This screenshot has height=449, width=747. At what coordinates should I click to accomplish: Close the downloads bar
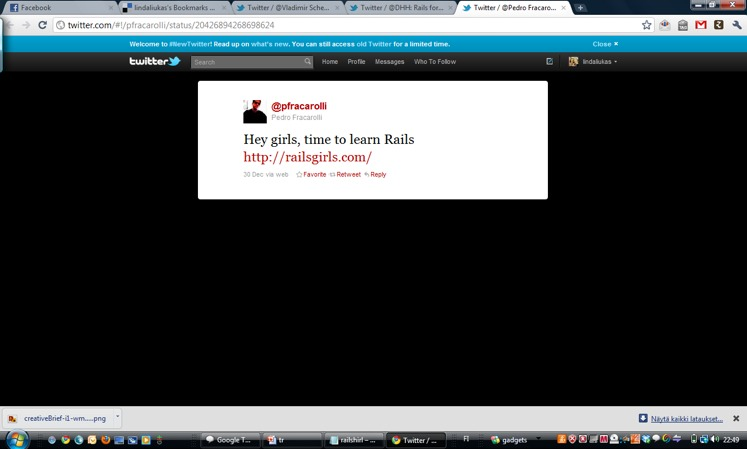[x=736, y=418]
